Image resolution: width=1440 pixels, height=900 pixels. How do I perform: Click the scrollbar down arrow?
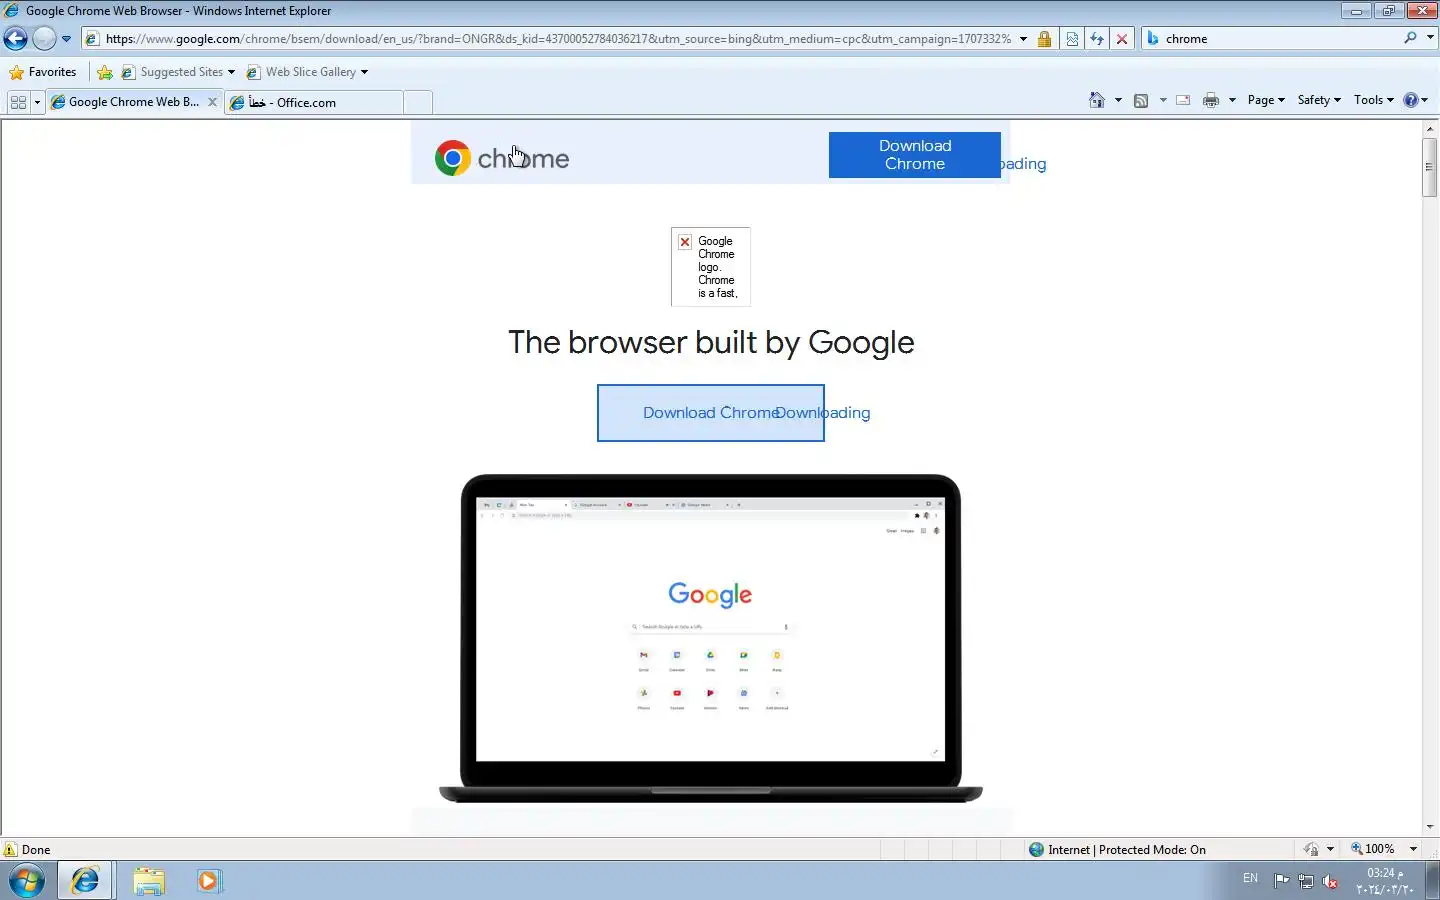1430,828
